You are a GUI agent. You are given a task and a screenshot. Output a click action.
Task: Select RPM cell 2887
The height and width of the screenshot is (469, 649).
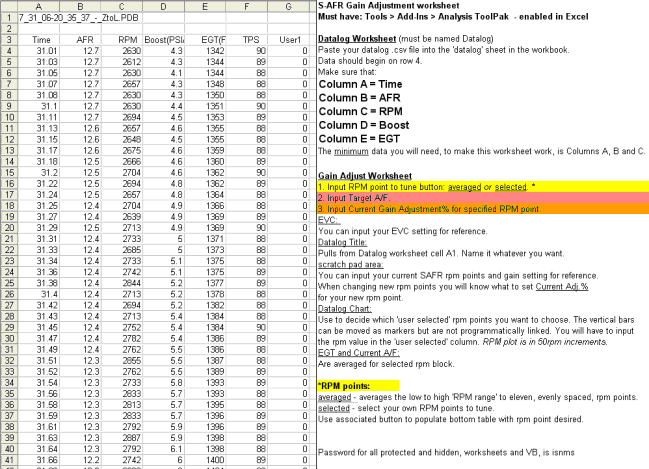tap(122, 438)
